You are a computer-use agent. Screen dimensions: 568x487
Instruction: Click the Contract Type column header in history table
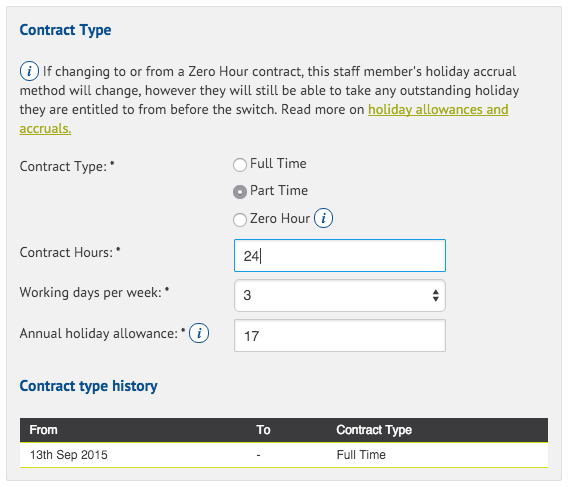374,430
